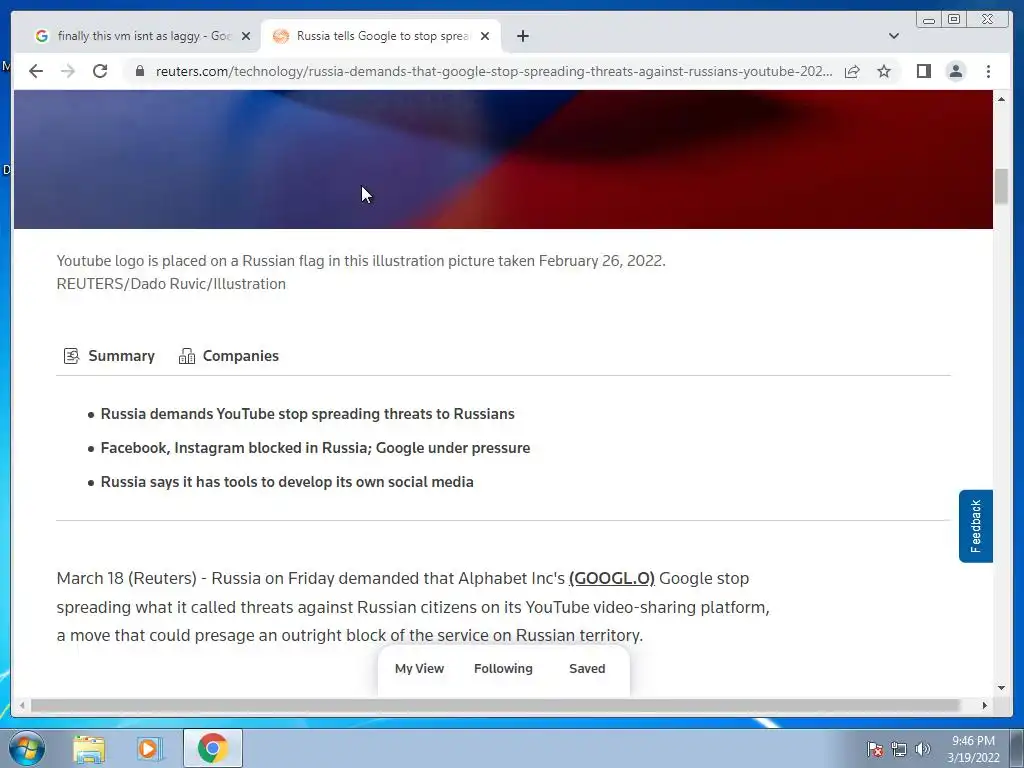Image resolution: width=1024 pixels, height=768 pixels.
Task: Click the vertical scrollbar down arrow
Action: coord(1001,688)
